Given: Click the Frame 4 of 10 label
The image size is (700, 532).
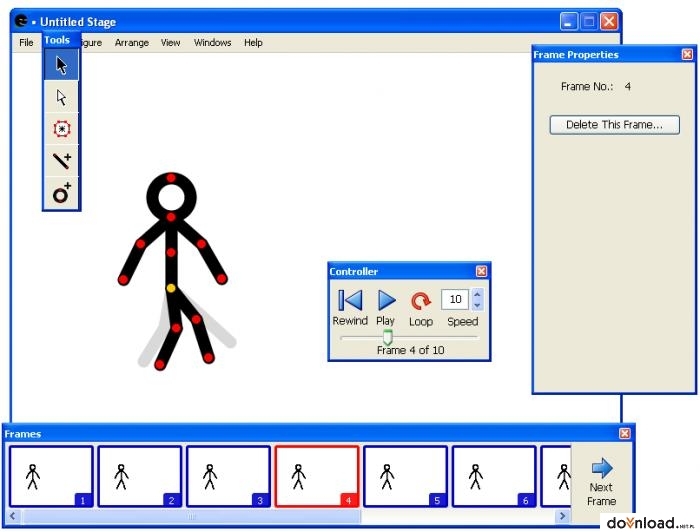Looking at the screenshot, I should (x=410, y=350).
